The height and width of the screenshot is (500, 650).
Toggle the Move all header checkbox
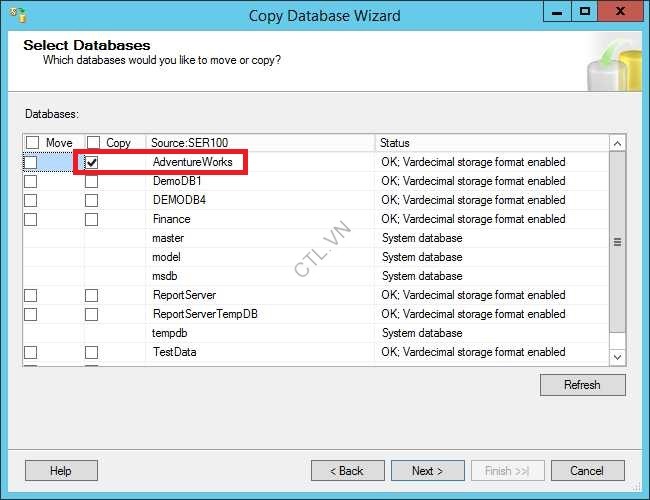click(x=33, y=143)
